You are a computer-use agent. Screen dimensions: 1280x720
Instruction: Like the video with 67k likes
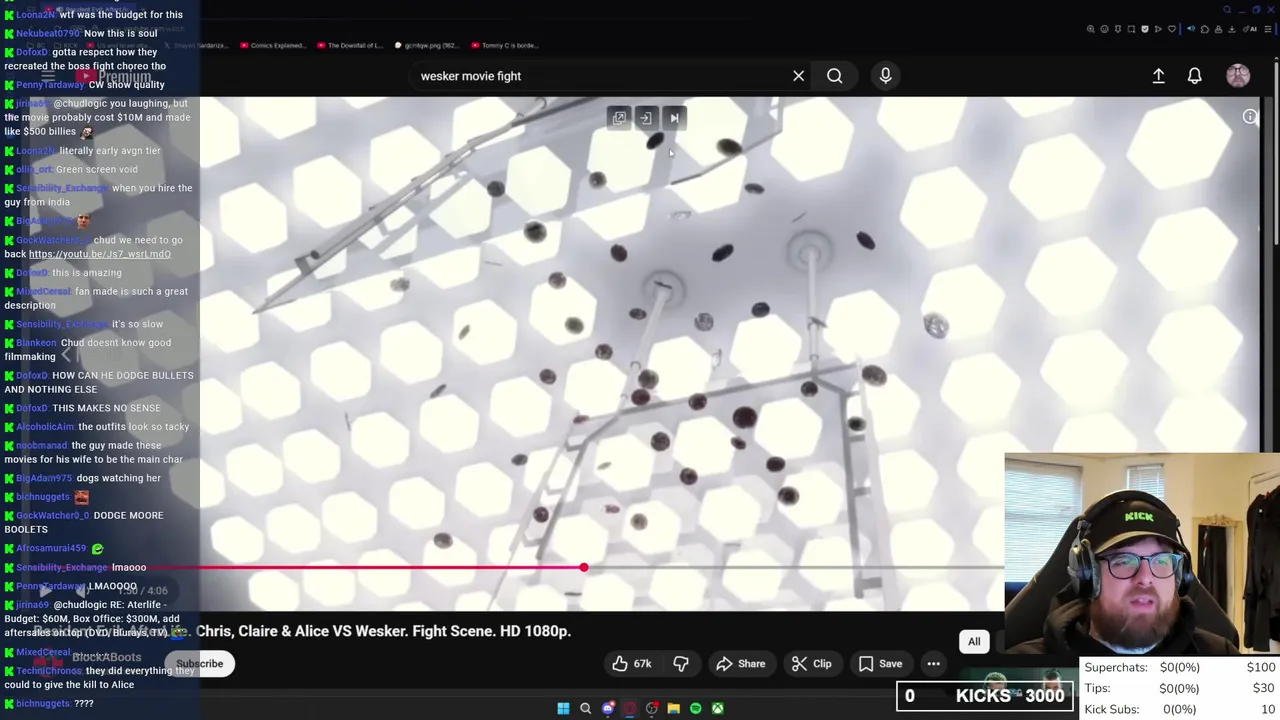(x=632, y=664)
